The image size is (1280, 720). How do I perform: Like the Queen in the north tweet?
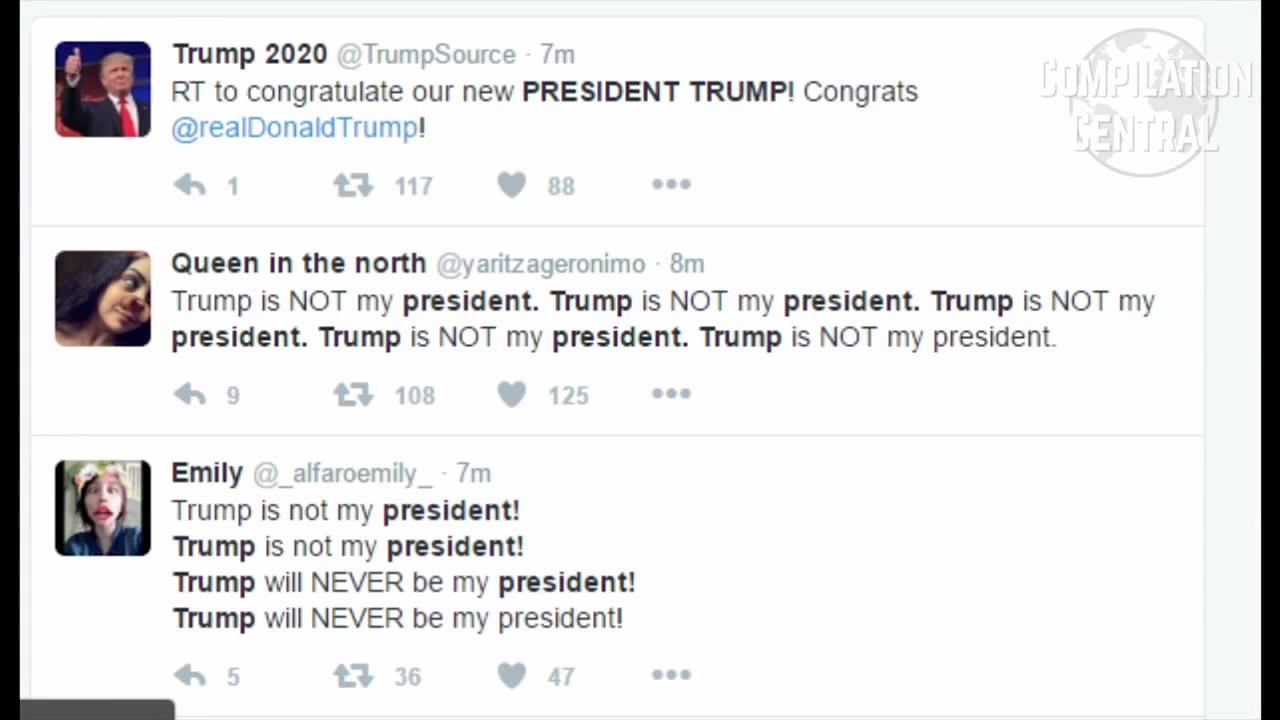coord(512,394)
